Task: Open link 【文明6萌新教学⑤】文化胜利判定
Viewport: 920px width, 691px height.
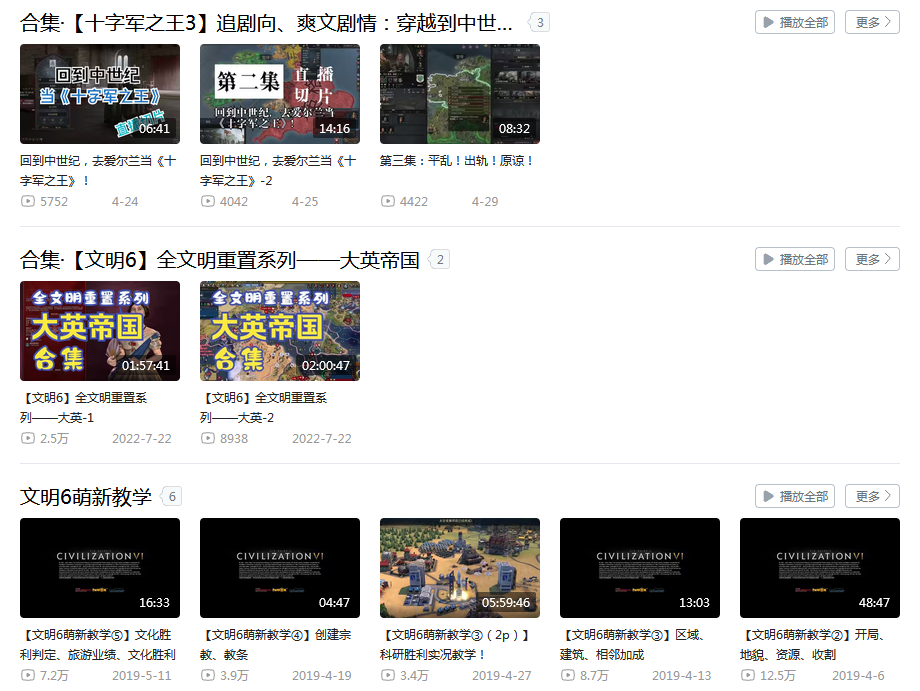Action: [x=98, y=645]
